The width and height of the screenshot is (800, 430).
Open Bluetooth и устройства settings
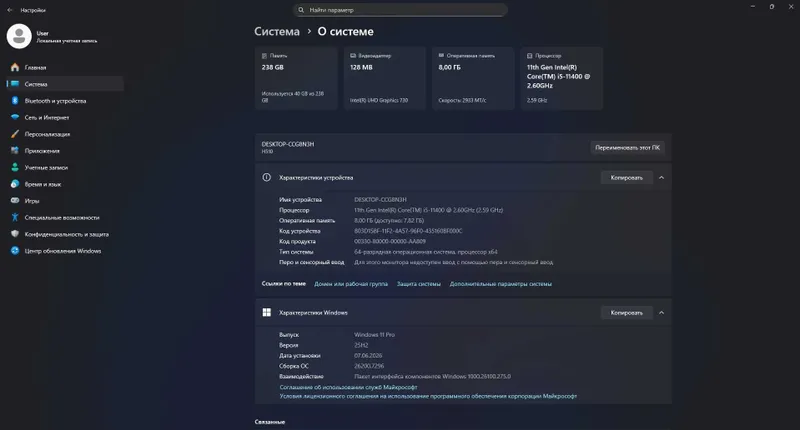tap(65, 100)
